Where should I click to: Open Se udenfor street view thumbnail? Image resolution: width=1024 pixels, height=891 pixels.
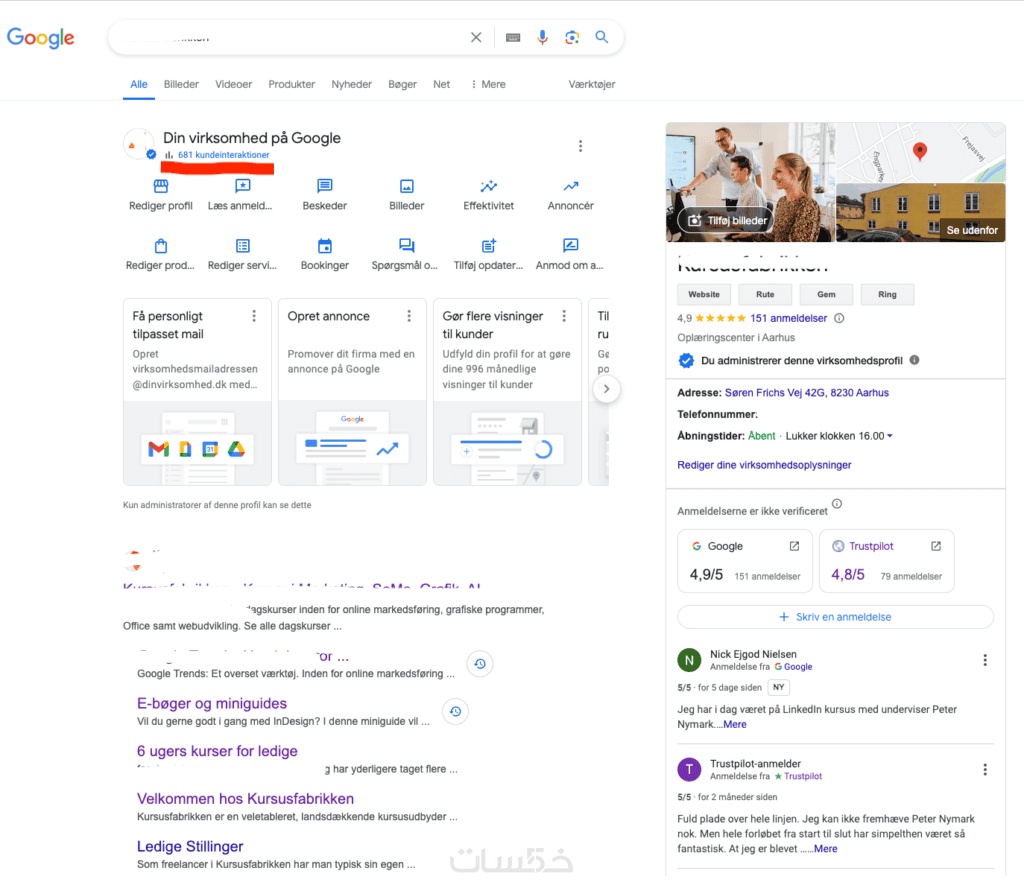920,213
